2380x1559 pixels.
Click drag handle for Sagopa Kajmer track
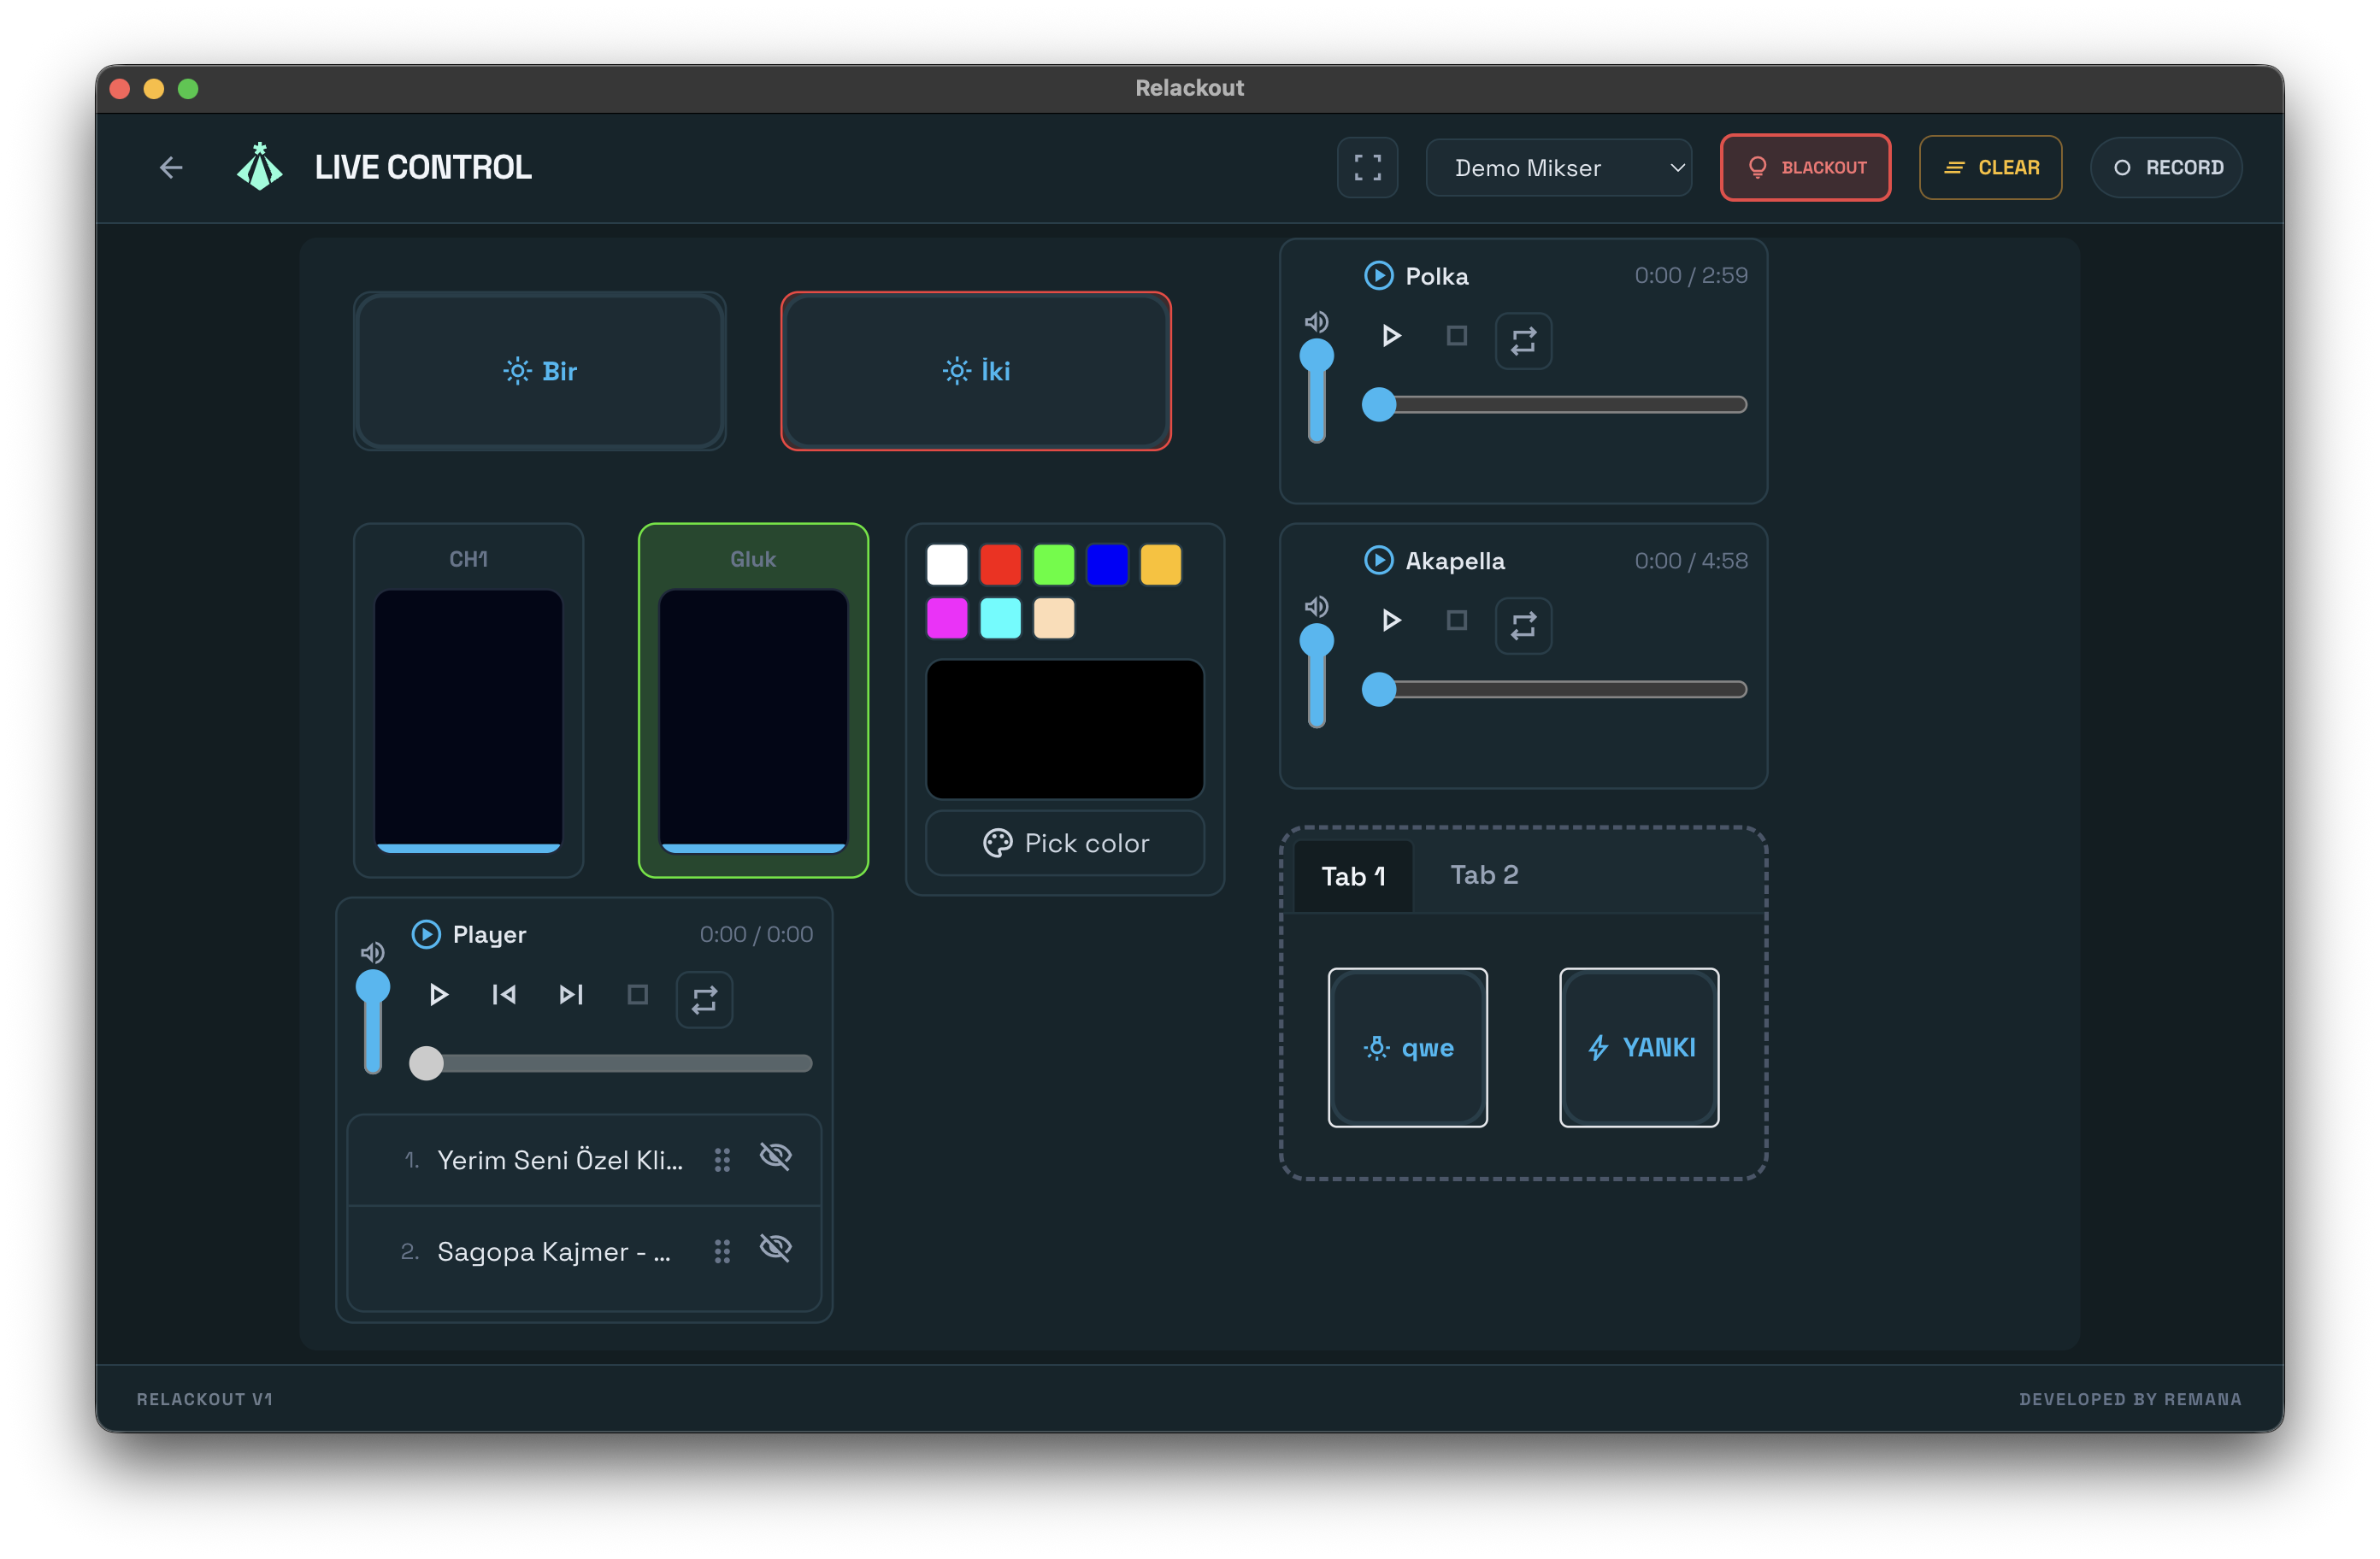[x=722, y=1252]
